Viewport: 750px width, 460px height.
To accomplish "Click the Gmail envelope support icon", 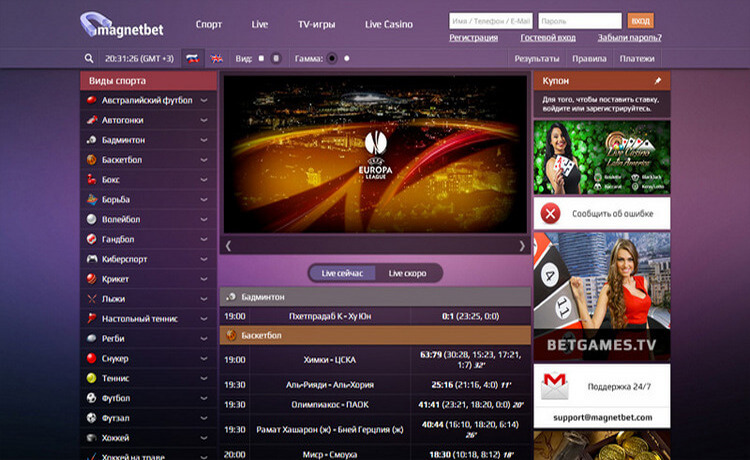I will pos(555,386).
